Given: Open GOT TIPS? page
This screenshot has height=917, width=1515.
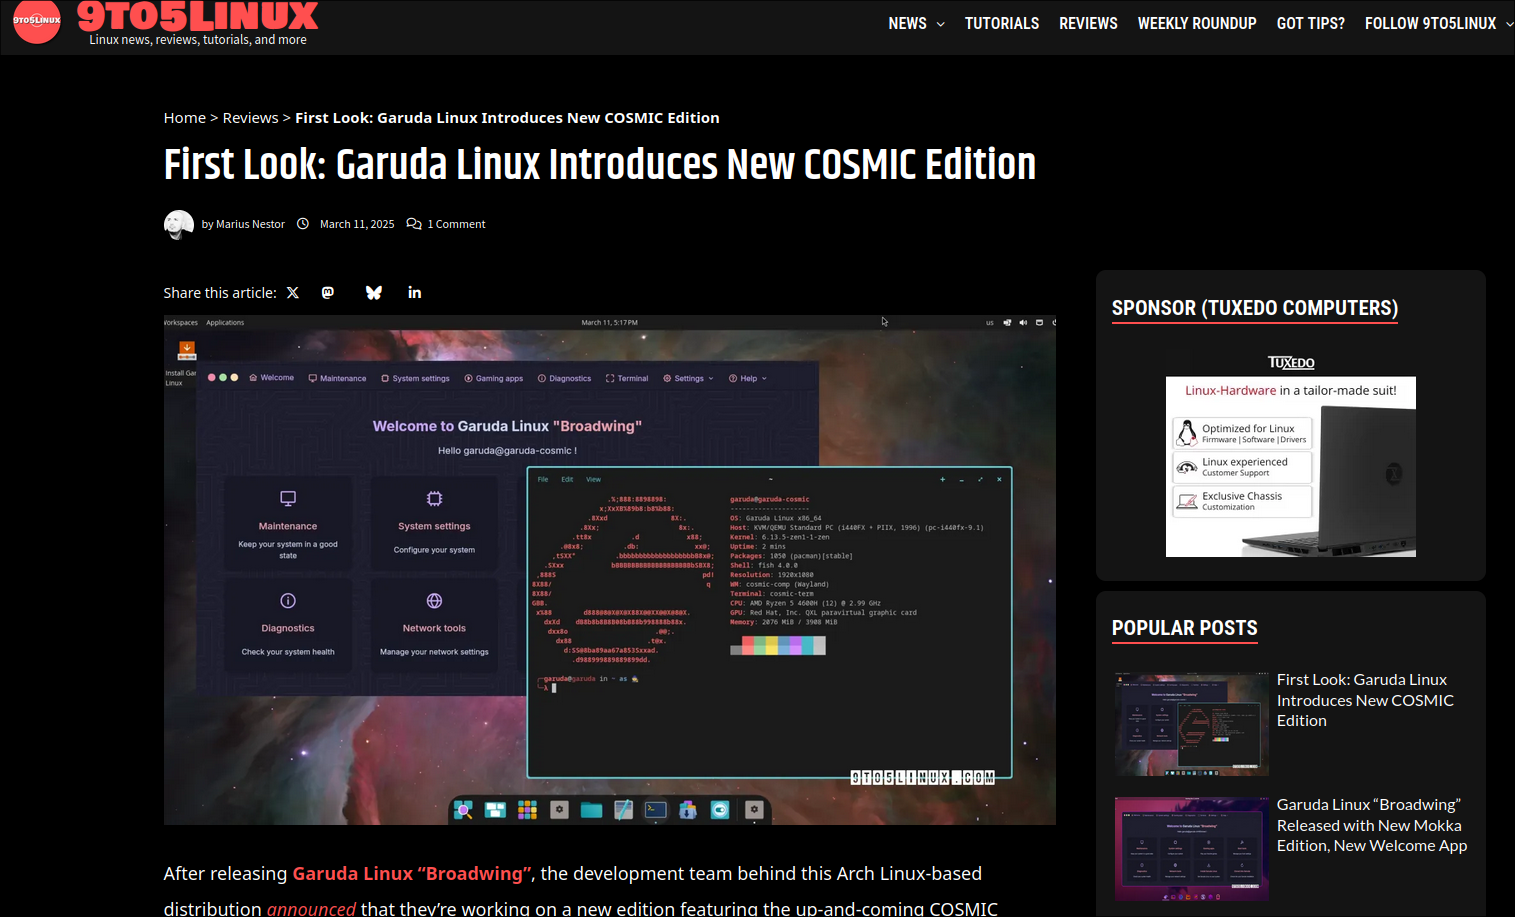Looking at the screenshot, I should [1311, 23].
